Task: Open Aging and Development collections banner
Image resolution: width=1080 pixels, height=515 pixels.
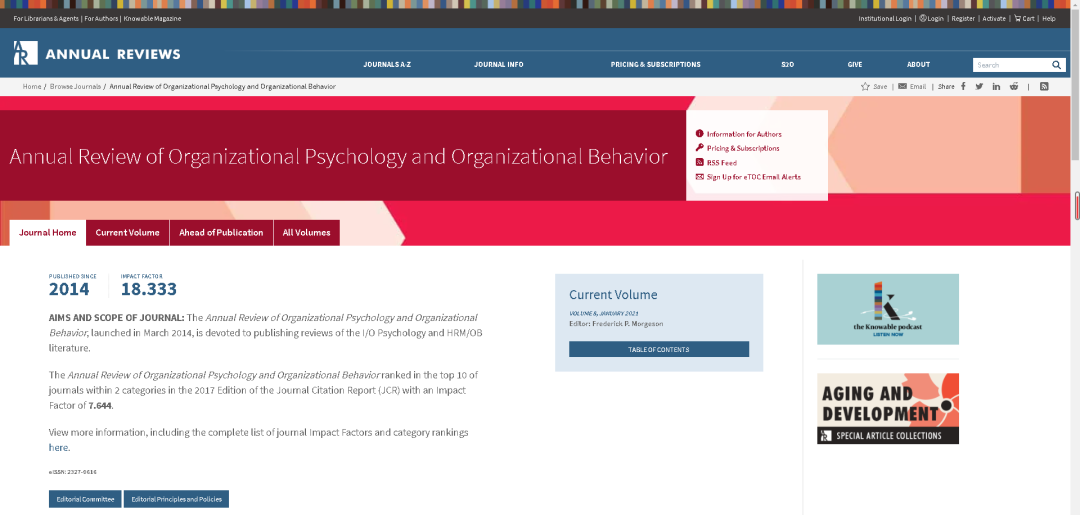Action: tap(888, 408)
